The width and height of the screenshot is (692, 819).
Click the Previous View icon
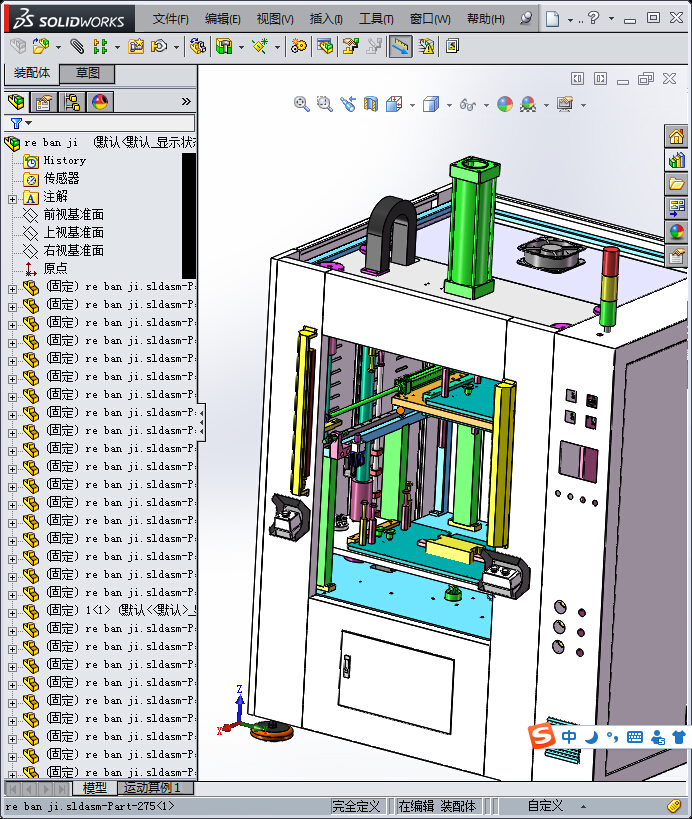click(x=348, y=104)
